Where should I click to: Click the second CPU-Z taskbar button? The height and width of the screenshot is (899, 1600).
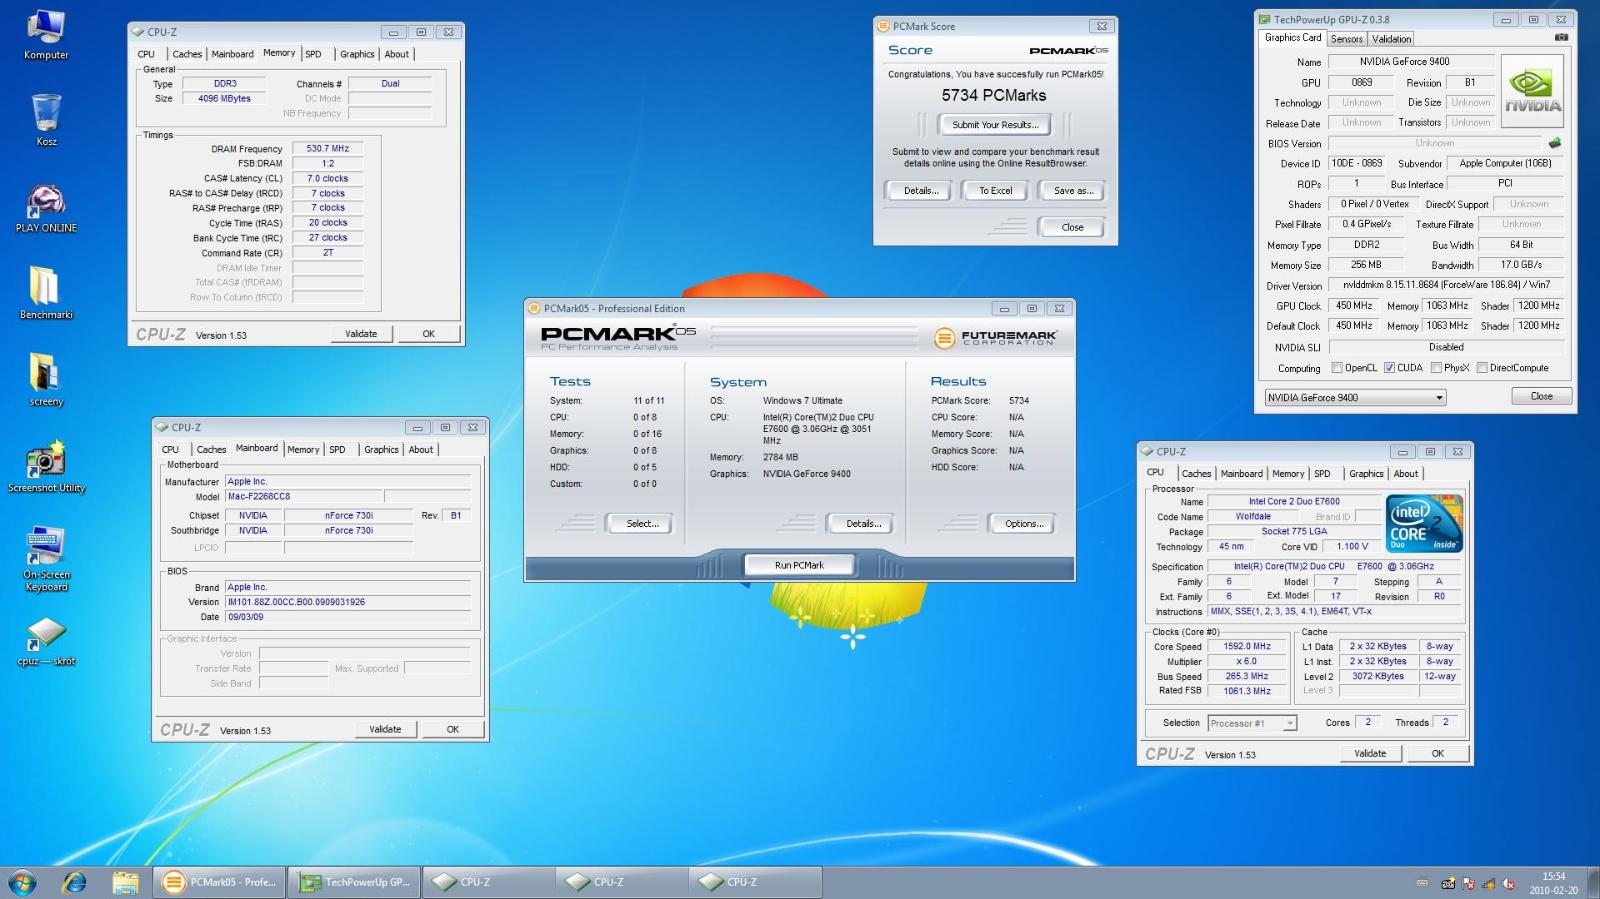(x=621, y=882)
